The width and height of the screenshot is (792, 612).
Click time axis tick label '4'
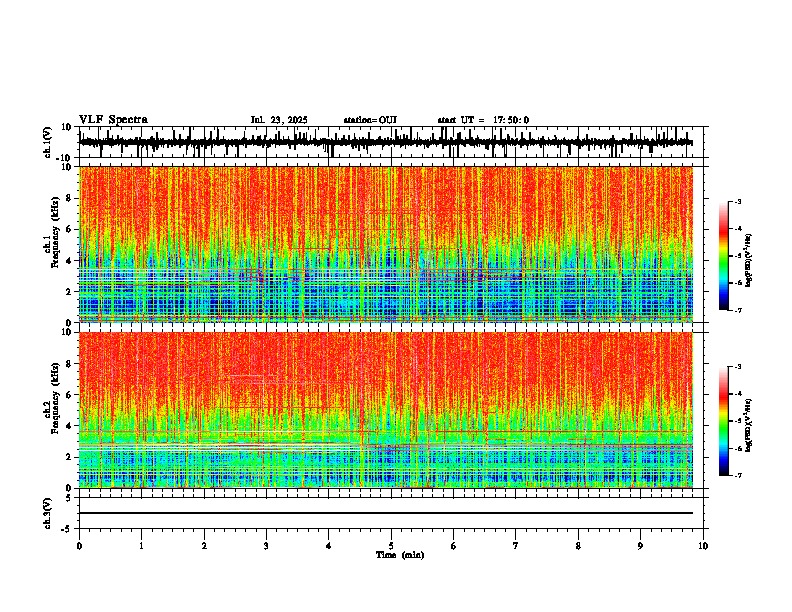pos(329,546)
